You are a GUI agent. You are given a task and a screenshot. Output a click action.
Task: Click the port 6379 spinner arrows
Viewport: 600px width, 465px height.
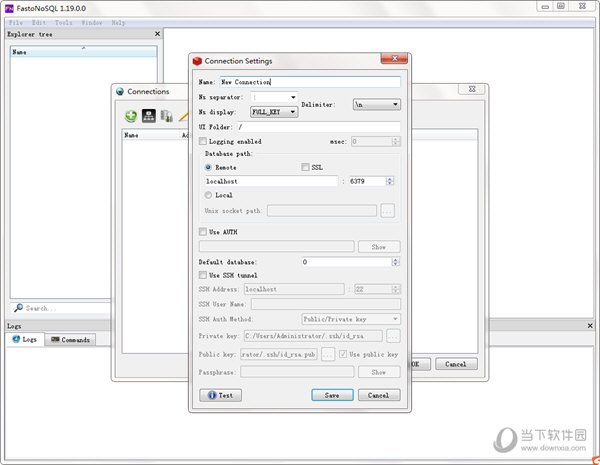[x=390, y=181]
